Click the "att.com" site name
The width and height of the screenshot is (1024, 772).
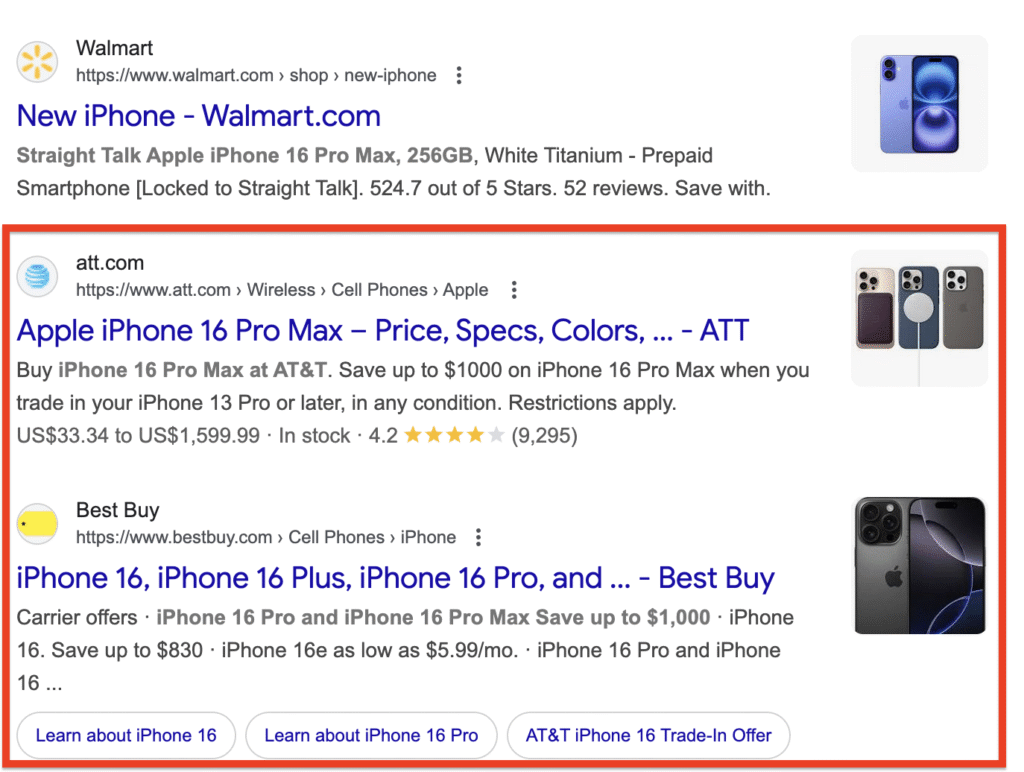point(110,263)
